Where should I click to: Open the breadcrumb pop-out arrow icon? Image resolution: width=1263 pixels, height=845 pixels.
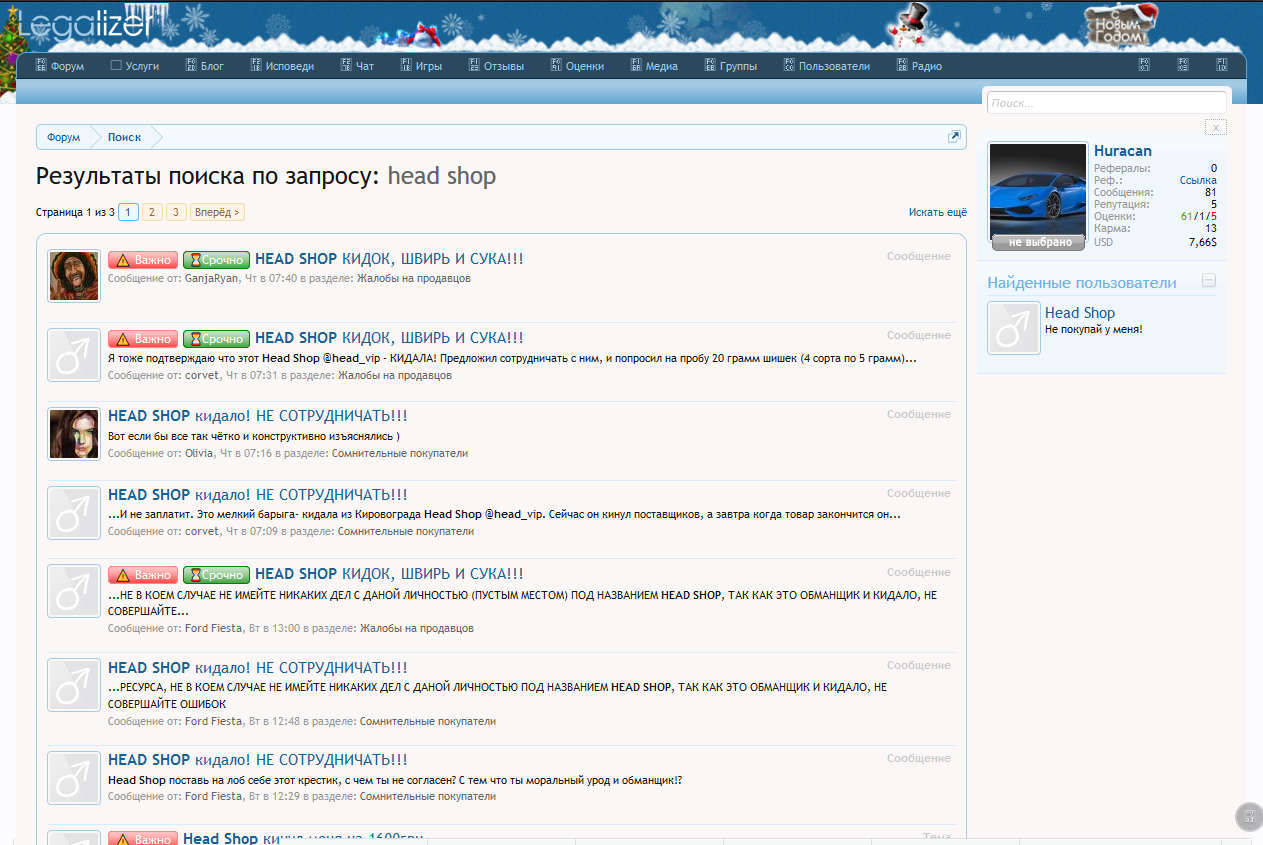954,137
